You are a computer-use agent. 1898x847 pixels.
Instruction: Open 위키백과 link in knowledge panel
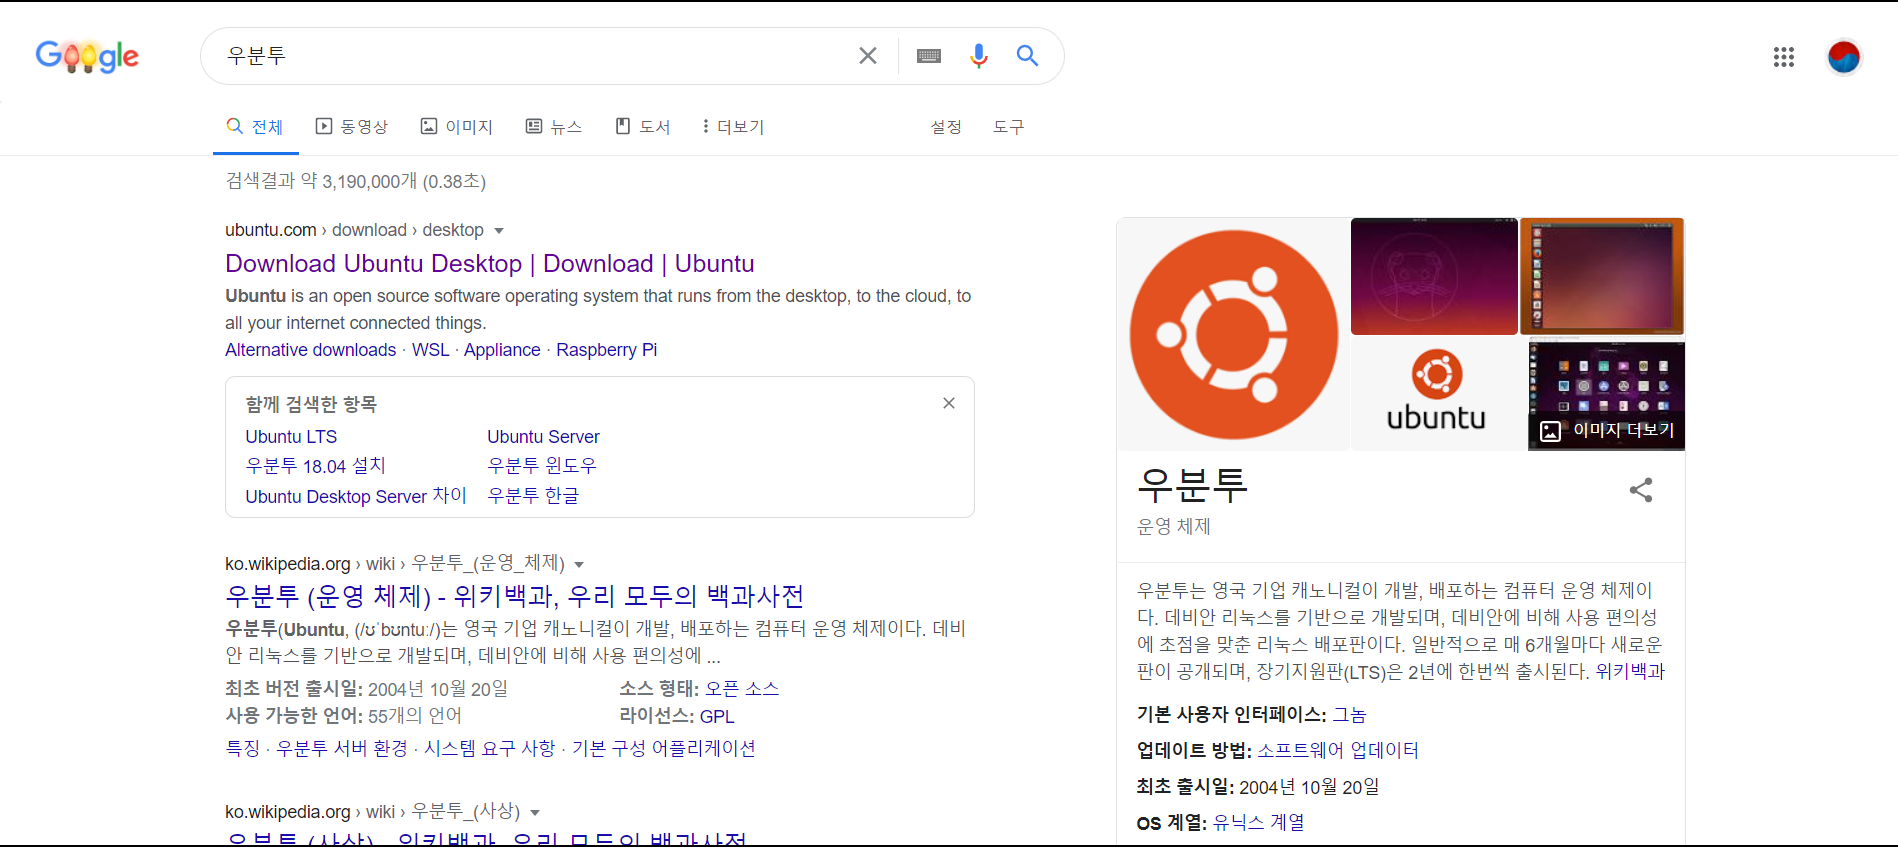pyautogui.click(x=1630, y=672)
